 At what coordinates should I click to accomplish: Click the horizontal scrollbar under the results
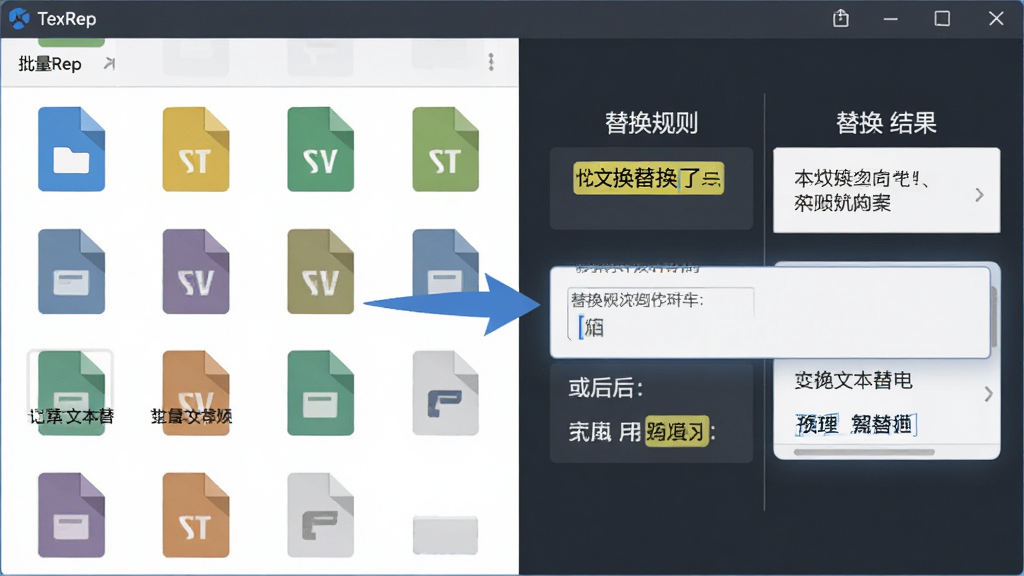[x=864, y=452]
